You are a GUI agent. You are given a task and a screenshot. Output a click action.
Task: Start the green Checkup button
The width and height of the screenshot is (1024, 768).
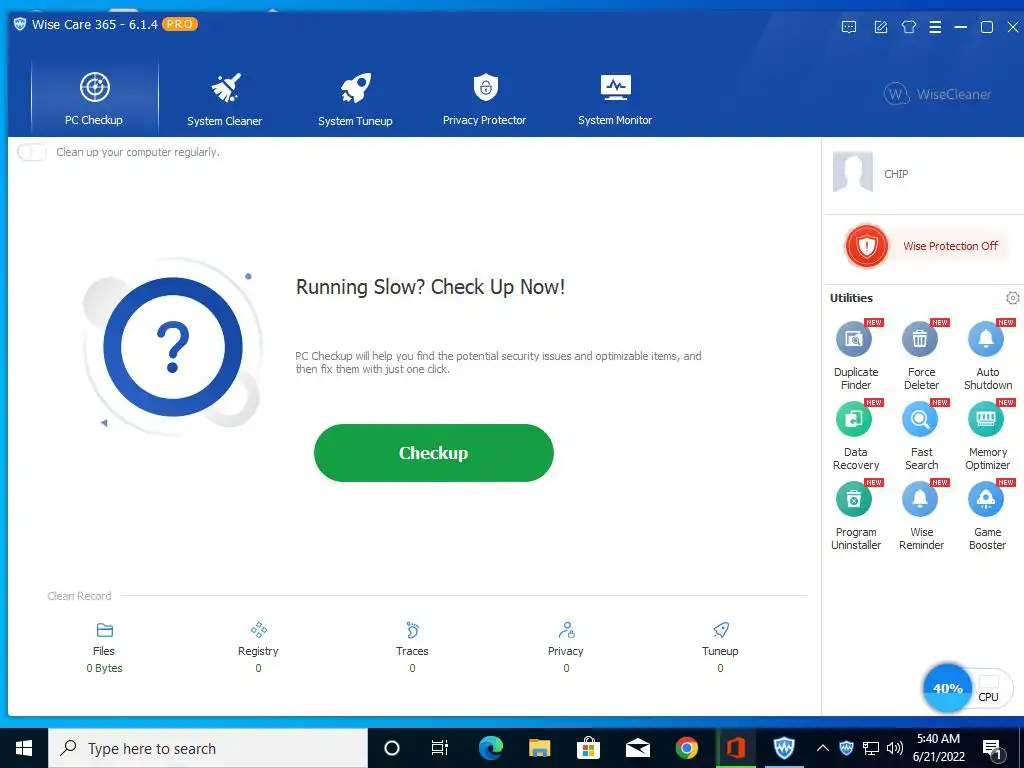coord(434,453)
